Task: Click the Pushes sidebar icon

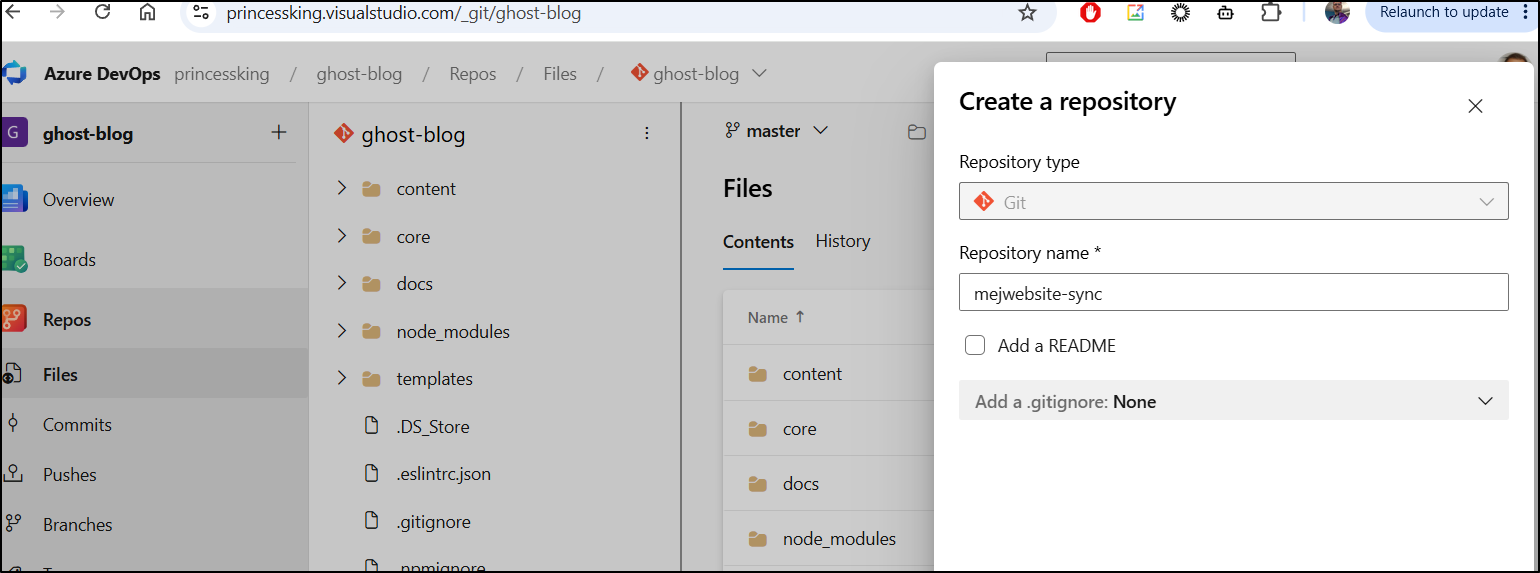Action: click(x=13, y=473)
